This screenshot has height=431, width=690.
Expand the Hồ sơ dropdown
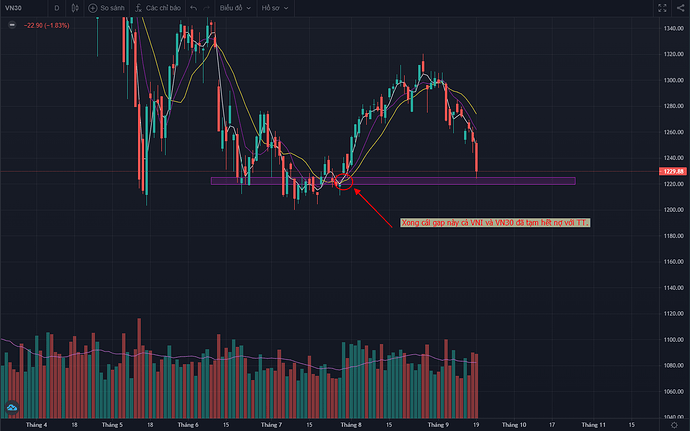tap(274, 7)
